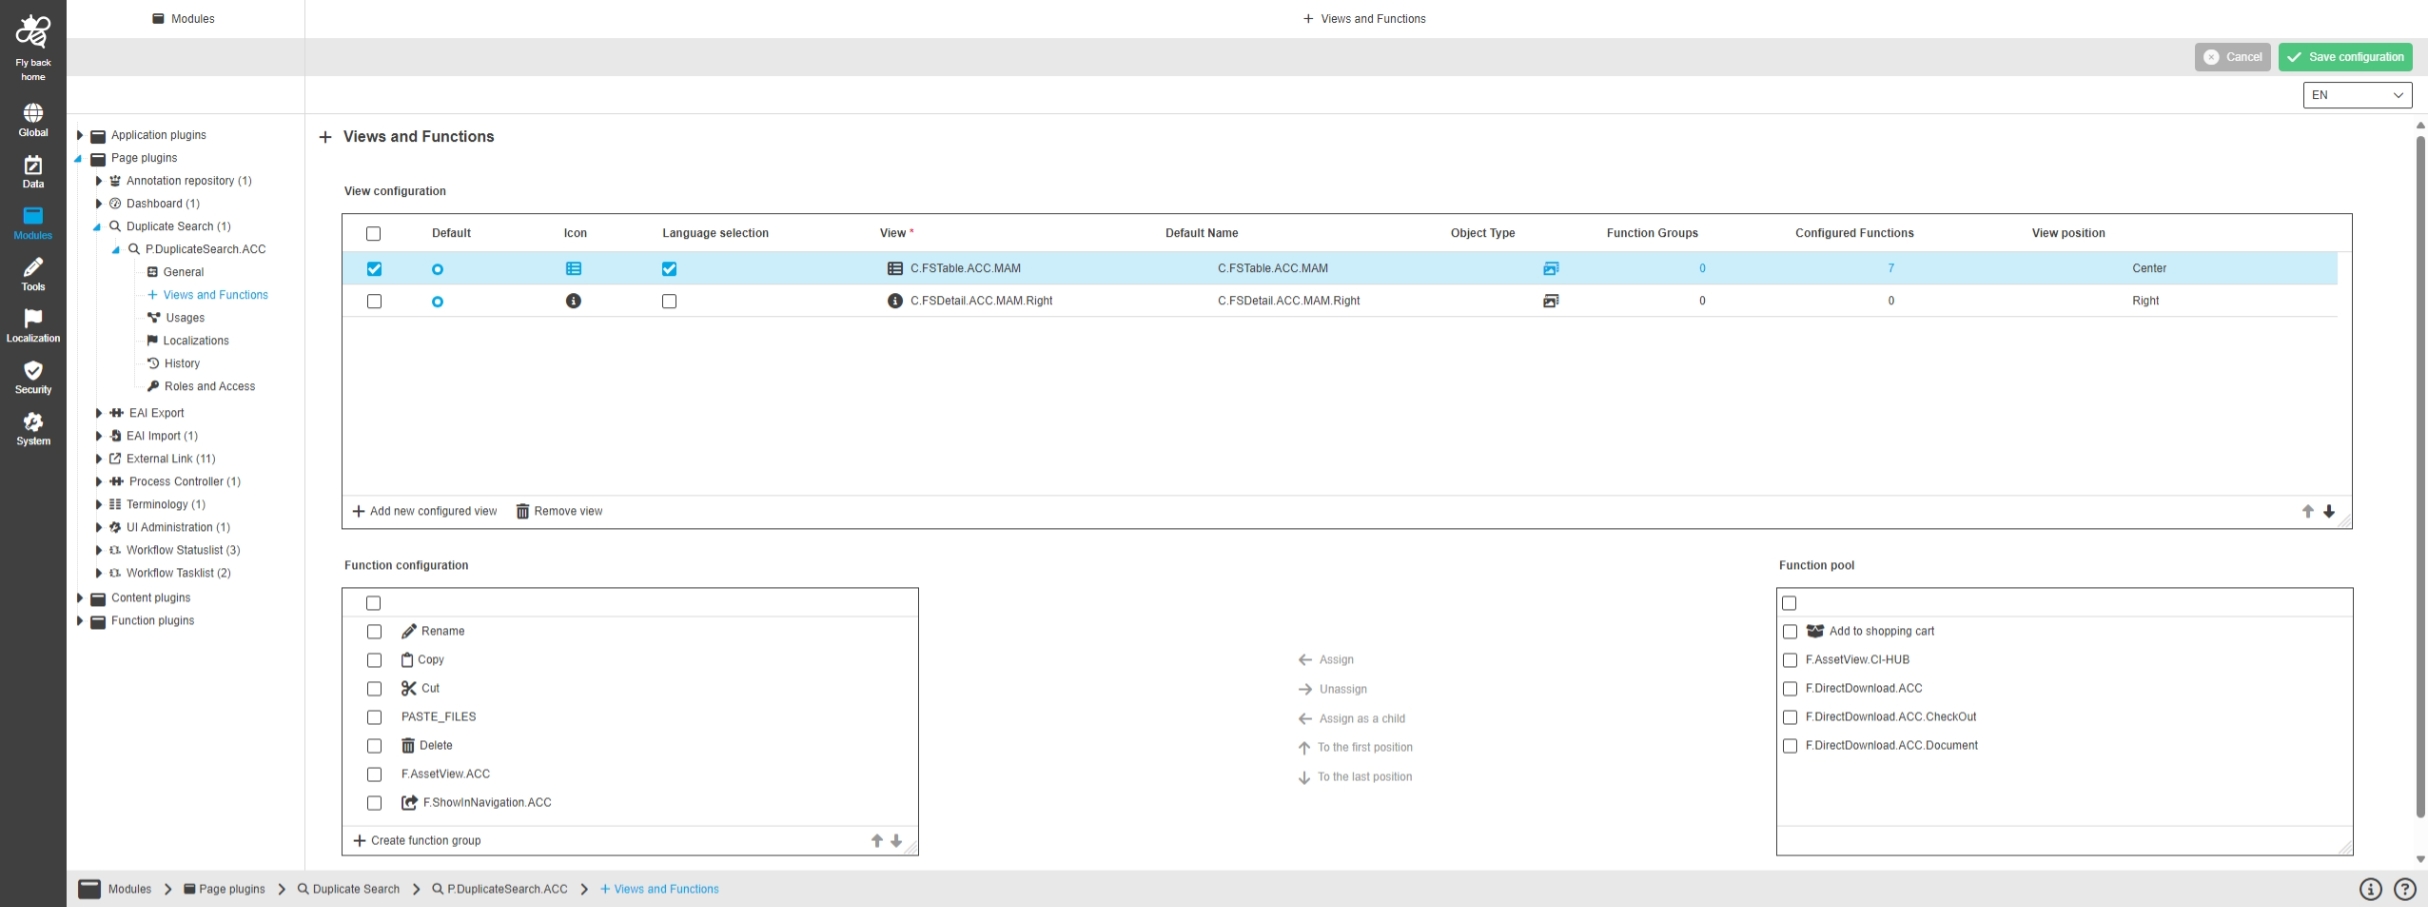Click the Save configuration button
This screenshot has width=2428, height=907.
pyautogui.click(x=2345, y=57)
